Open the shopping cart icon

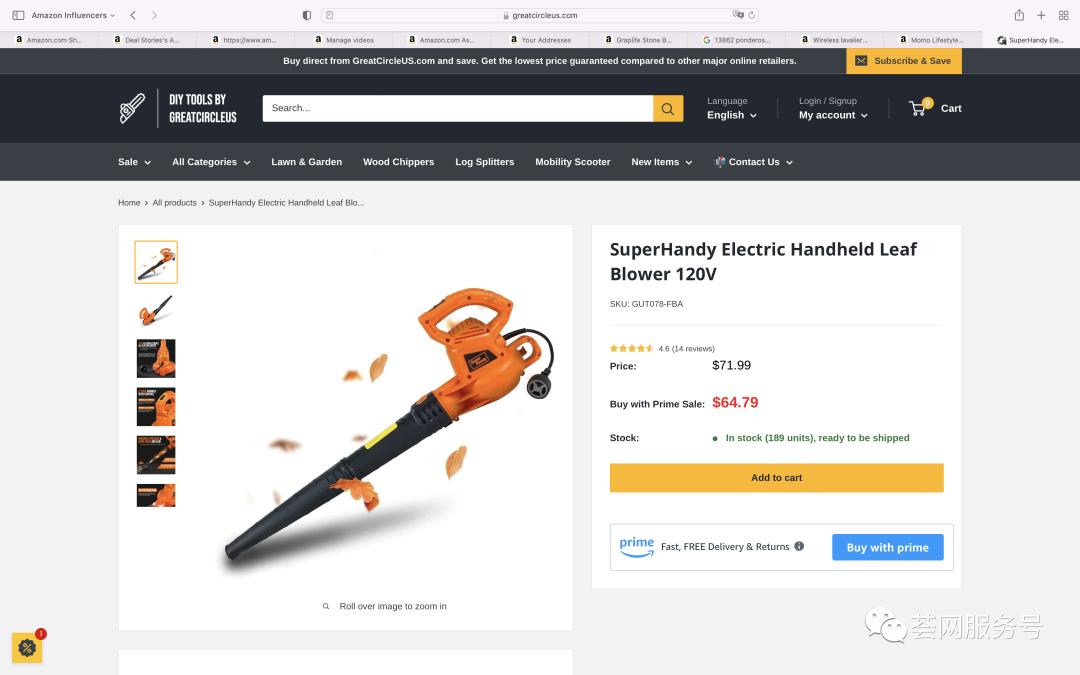[918, 108]
